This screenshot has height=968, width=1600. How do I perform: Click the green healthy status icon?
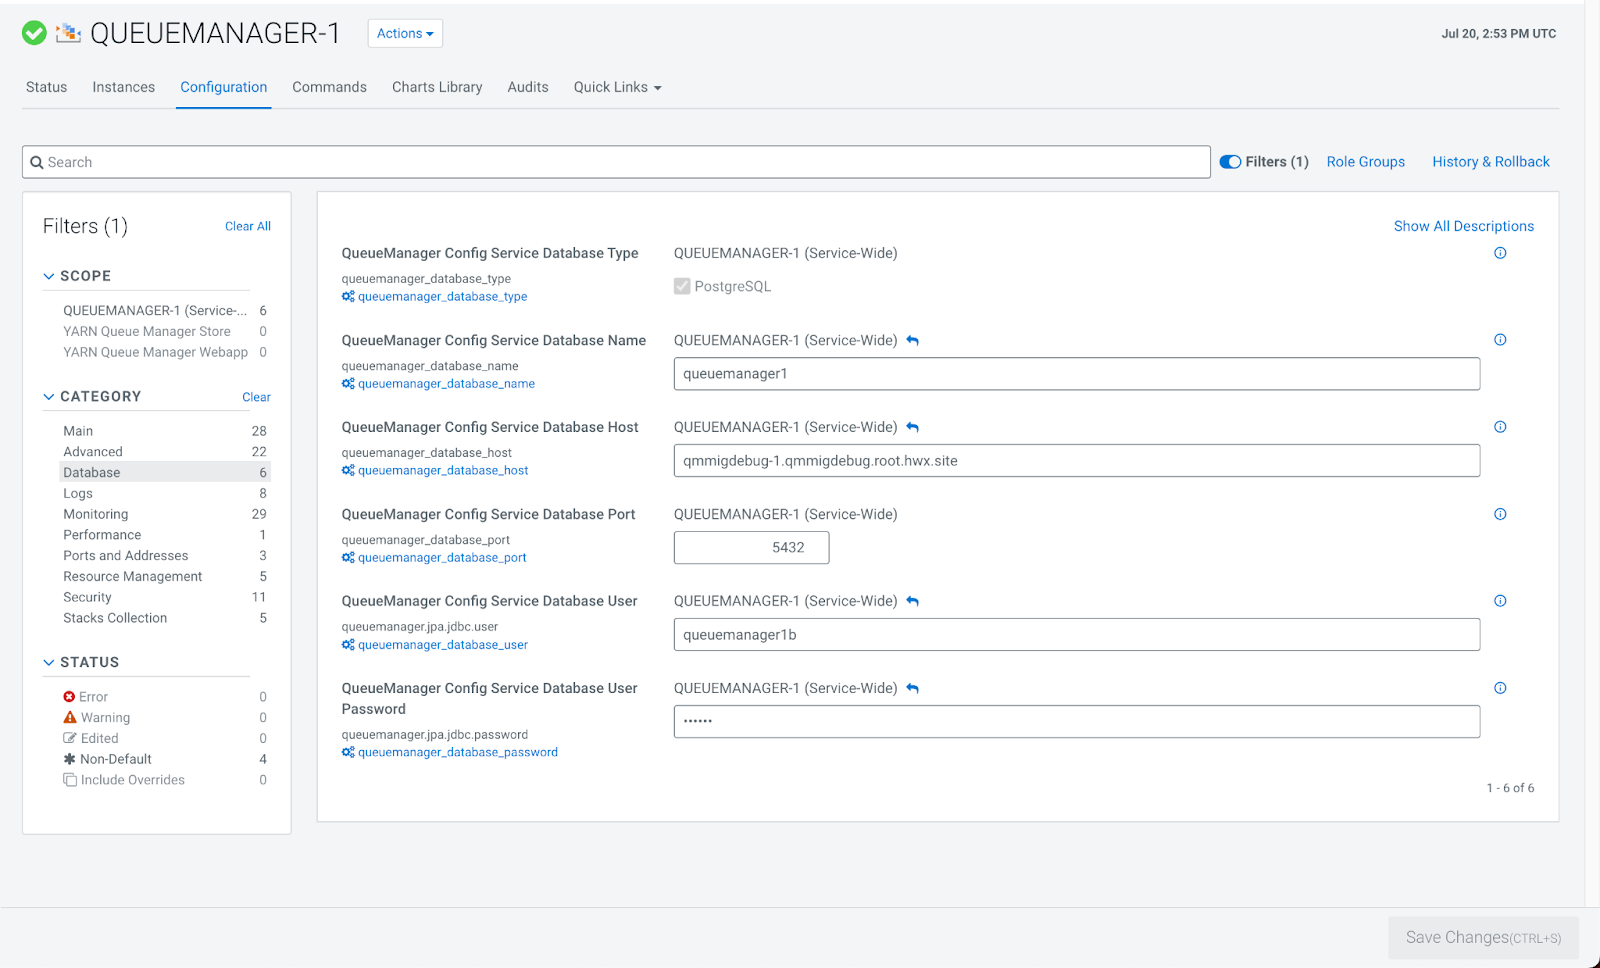click(x=34, y=33)
